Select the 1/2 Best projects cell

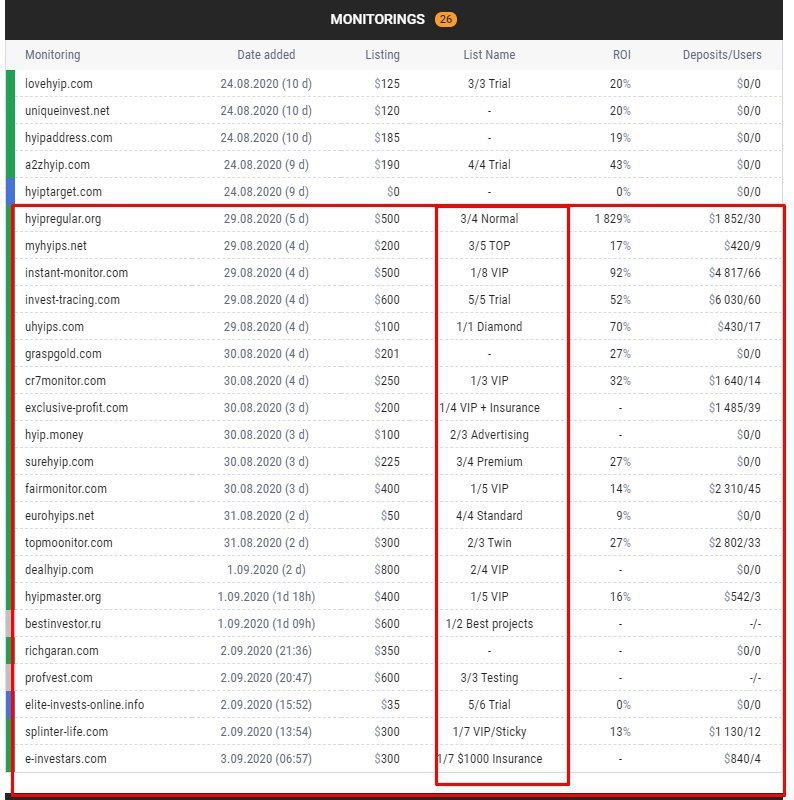click(x=489, y=624)
